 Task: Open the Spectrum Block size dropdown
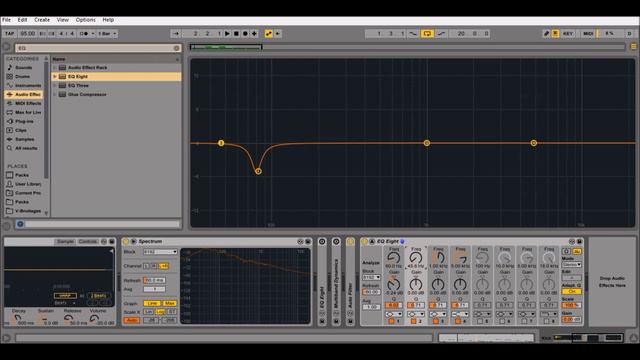click(160, 252)
